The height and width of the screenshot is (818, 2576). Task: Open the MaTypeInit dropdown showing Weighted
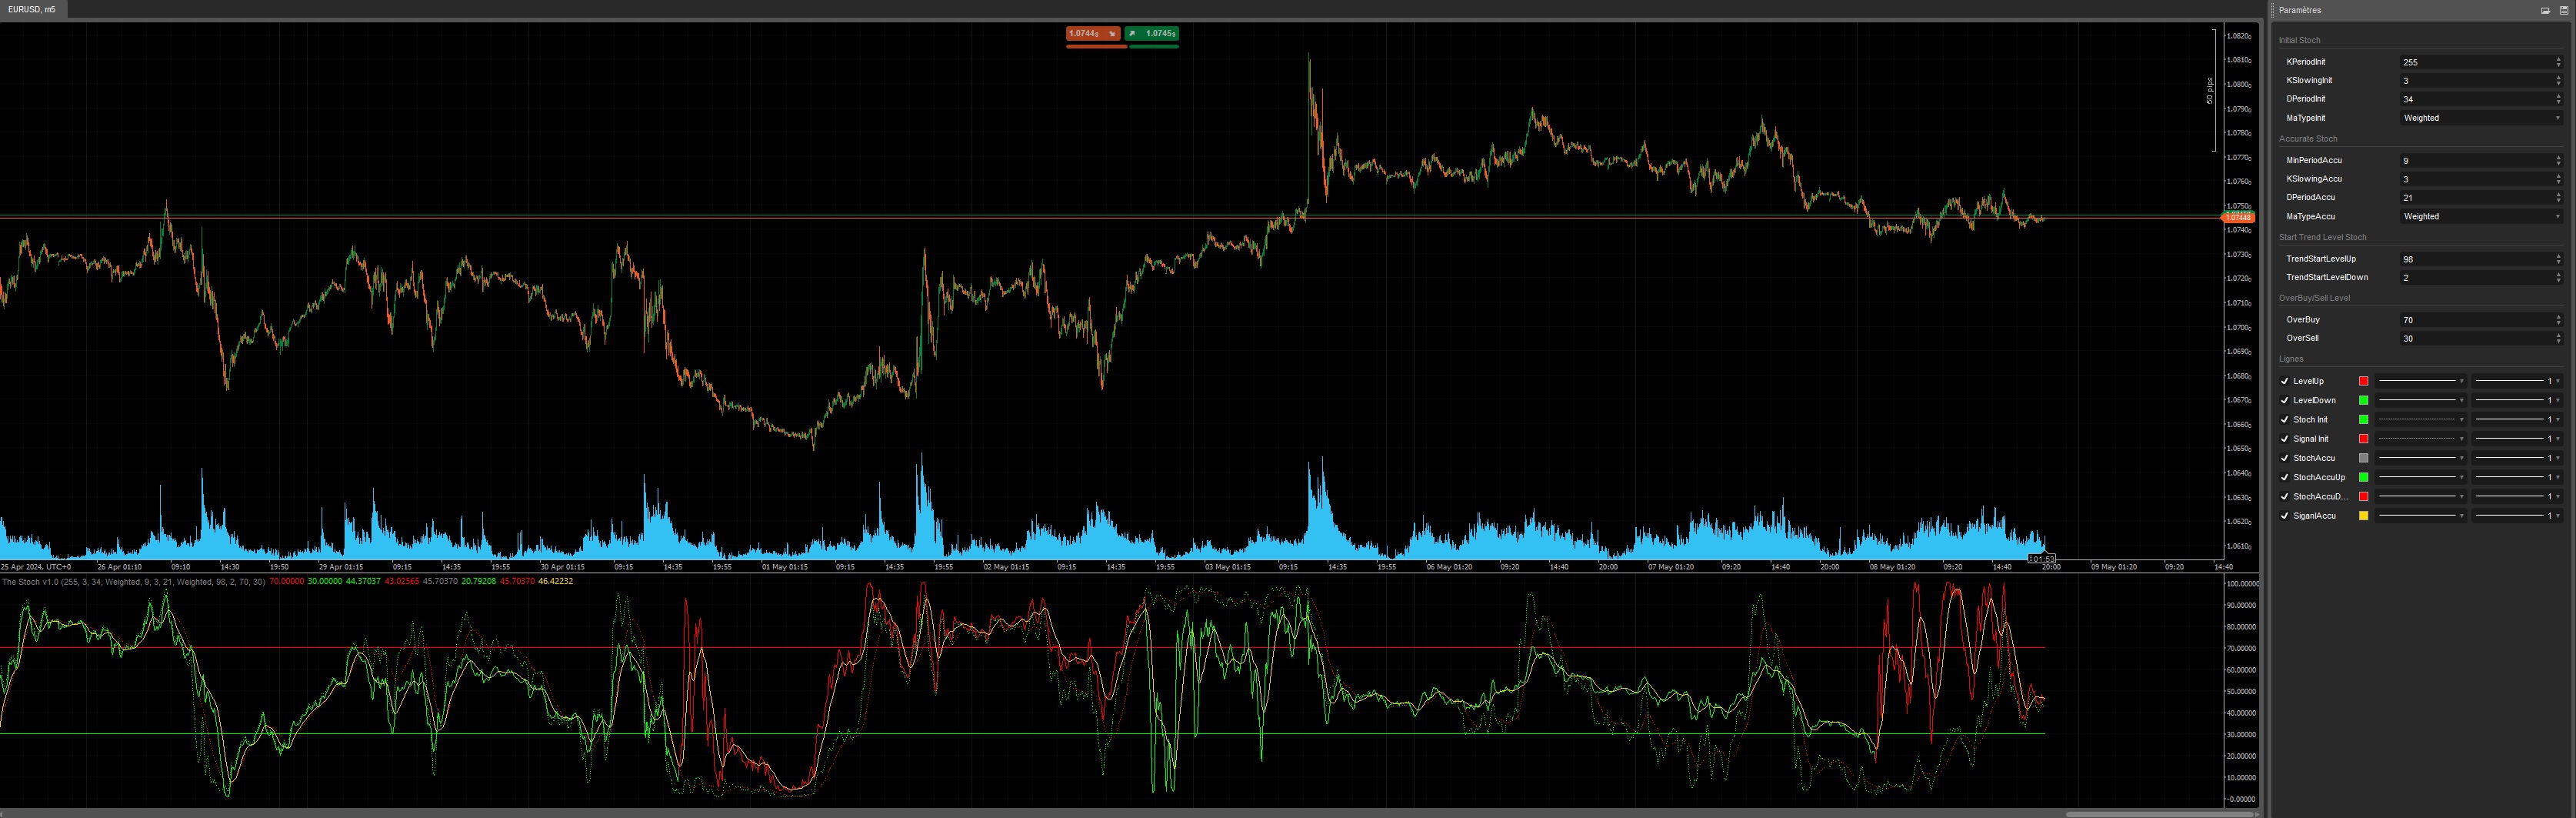pyautogui.click(x=2480, y=118)
